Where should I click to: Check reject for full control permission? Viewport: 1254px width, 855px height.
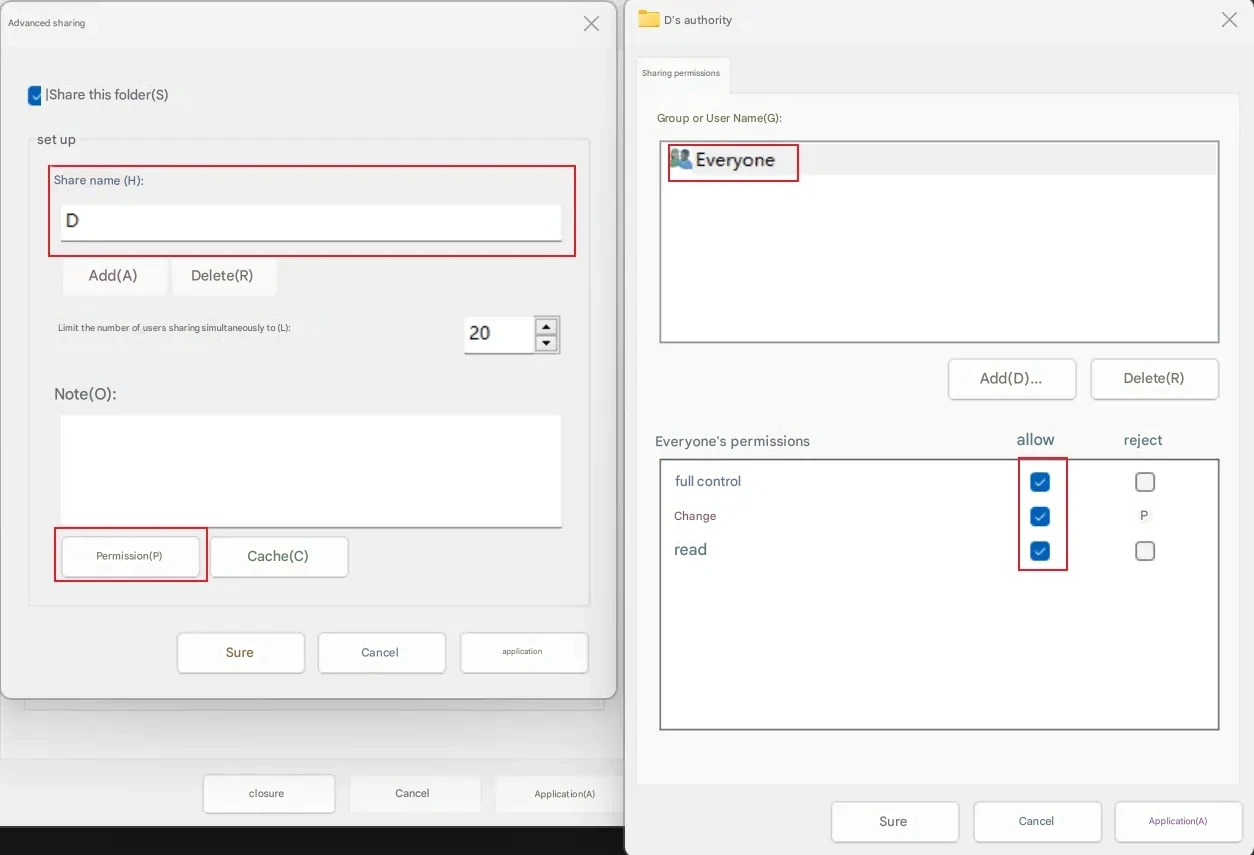[1145, 482]
